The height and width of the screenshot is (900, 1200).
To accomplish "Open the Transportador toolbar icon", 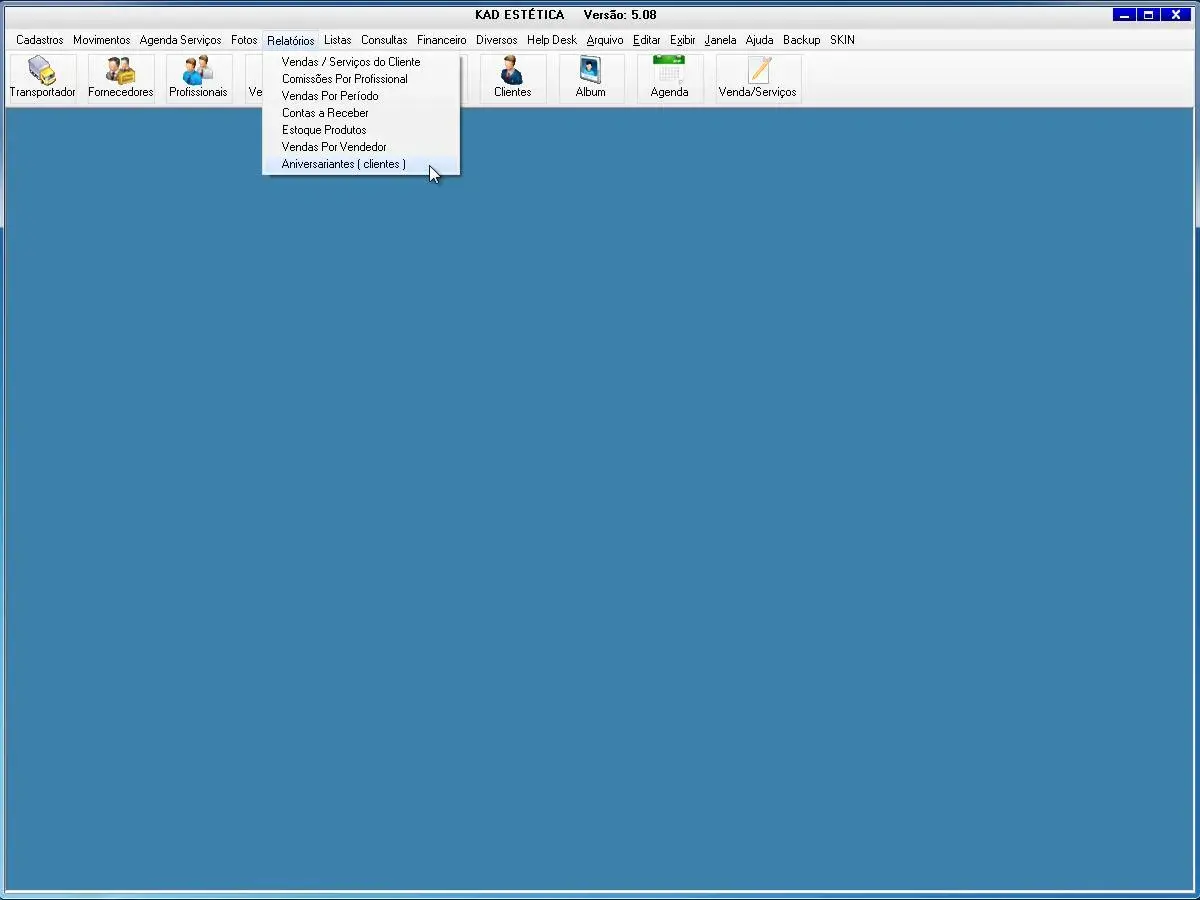I will click(x=42, y=78).
